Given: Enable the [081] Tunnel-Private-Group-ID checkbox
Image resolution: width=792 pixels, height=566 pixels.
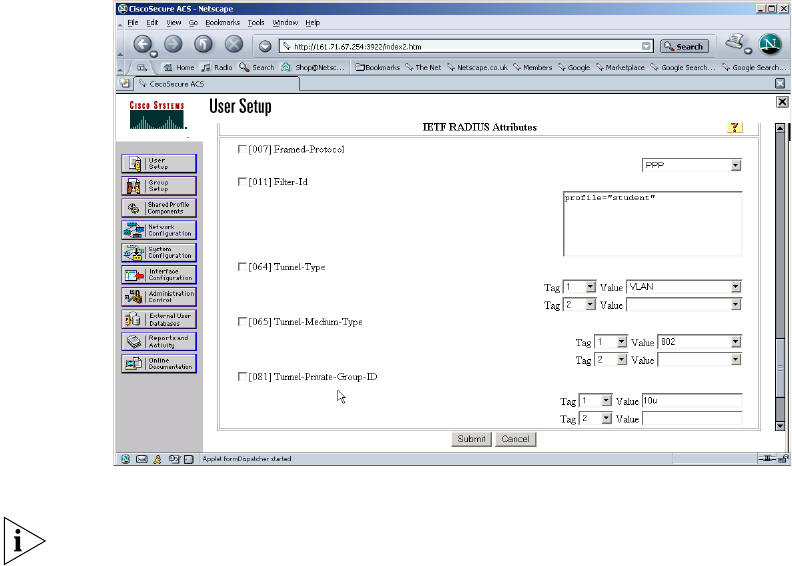Looking at the screenshot, I should click(242, 377).
